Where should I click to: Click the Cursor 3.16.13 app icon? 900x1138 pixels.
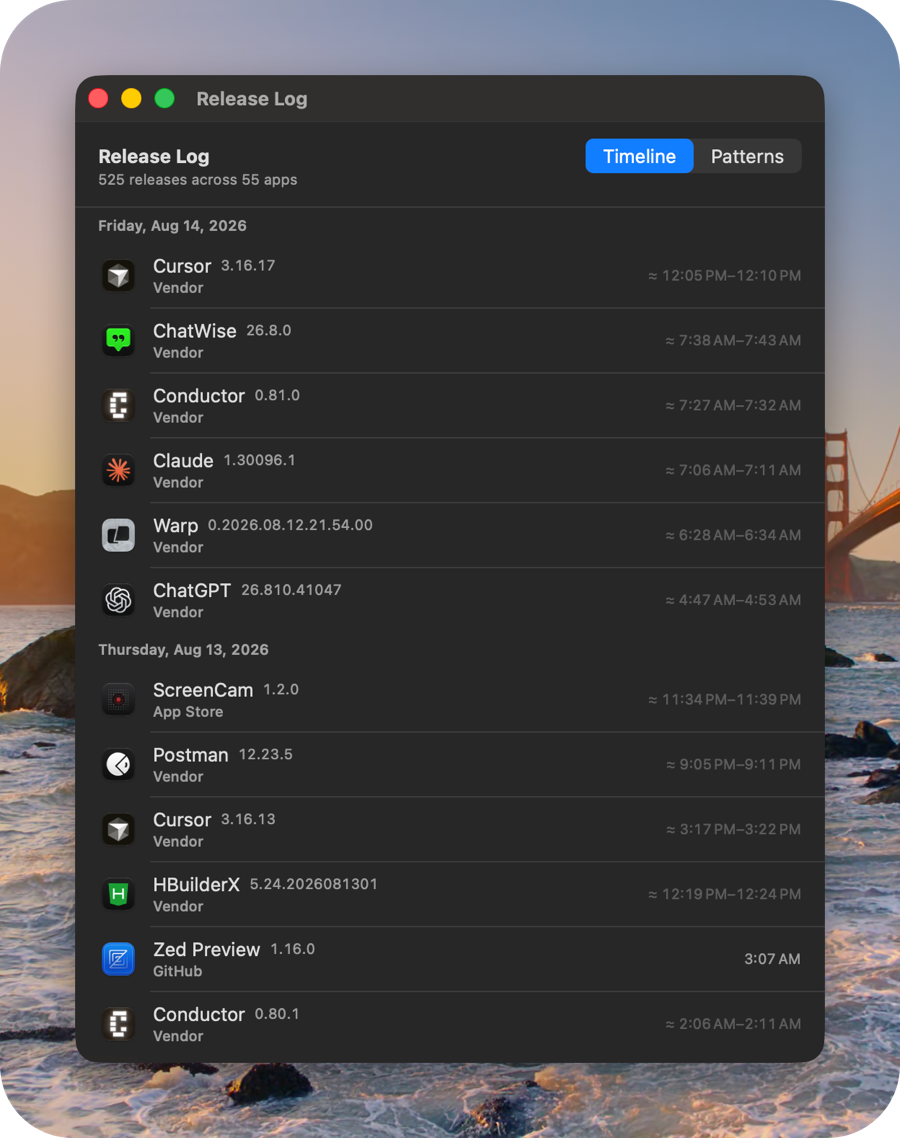pyautogui.click(x=118, y=830)
